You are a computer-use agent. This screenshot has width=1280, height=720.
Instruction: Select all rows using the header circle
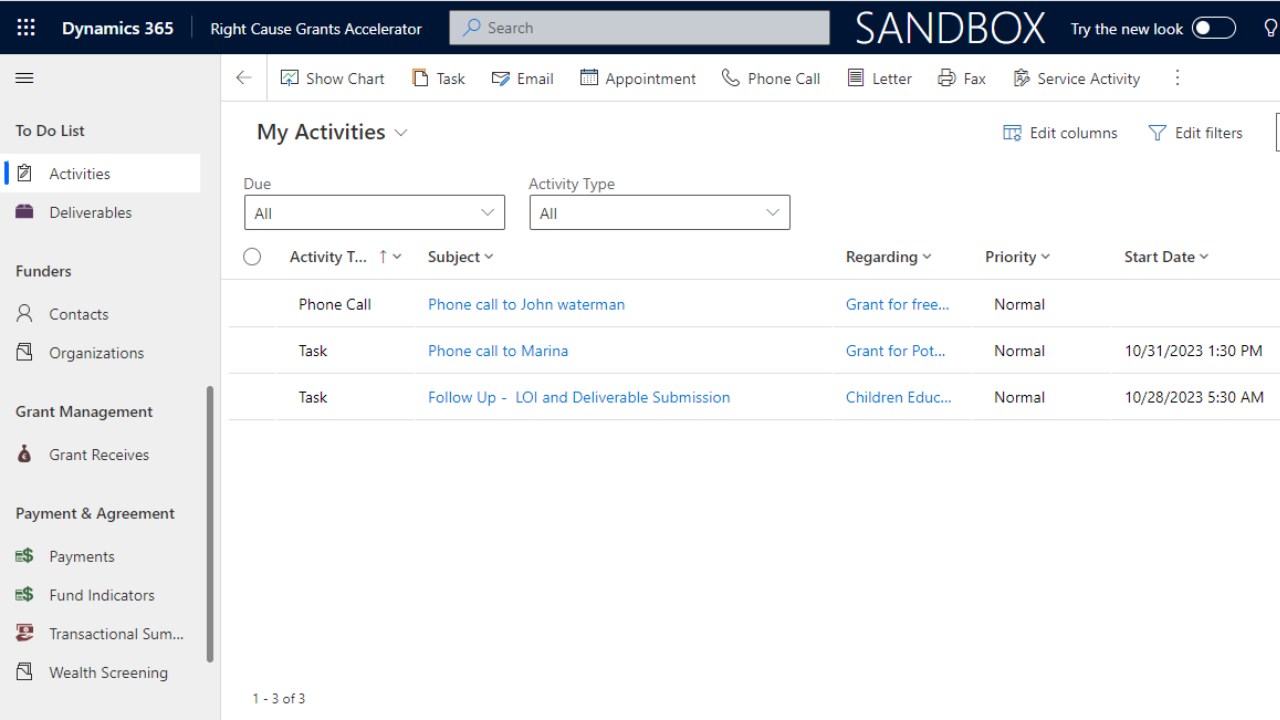[x=252, y=257]
